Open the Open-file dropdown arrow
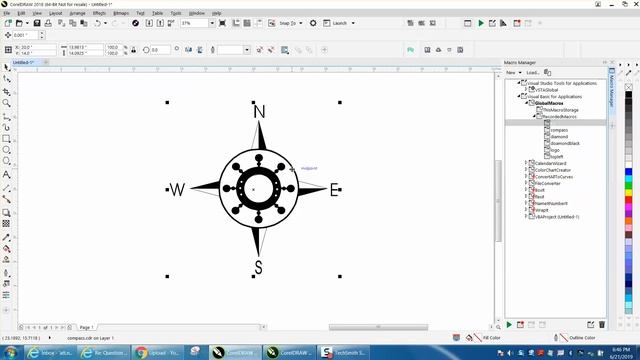640x360 pixels. click(x=27, y=23)
